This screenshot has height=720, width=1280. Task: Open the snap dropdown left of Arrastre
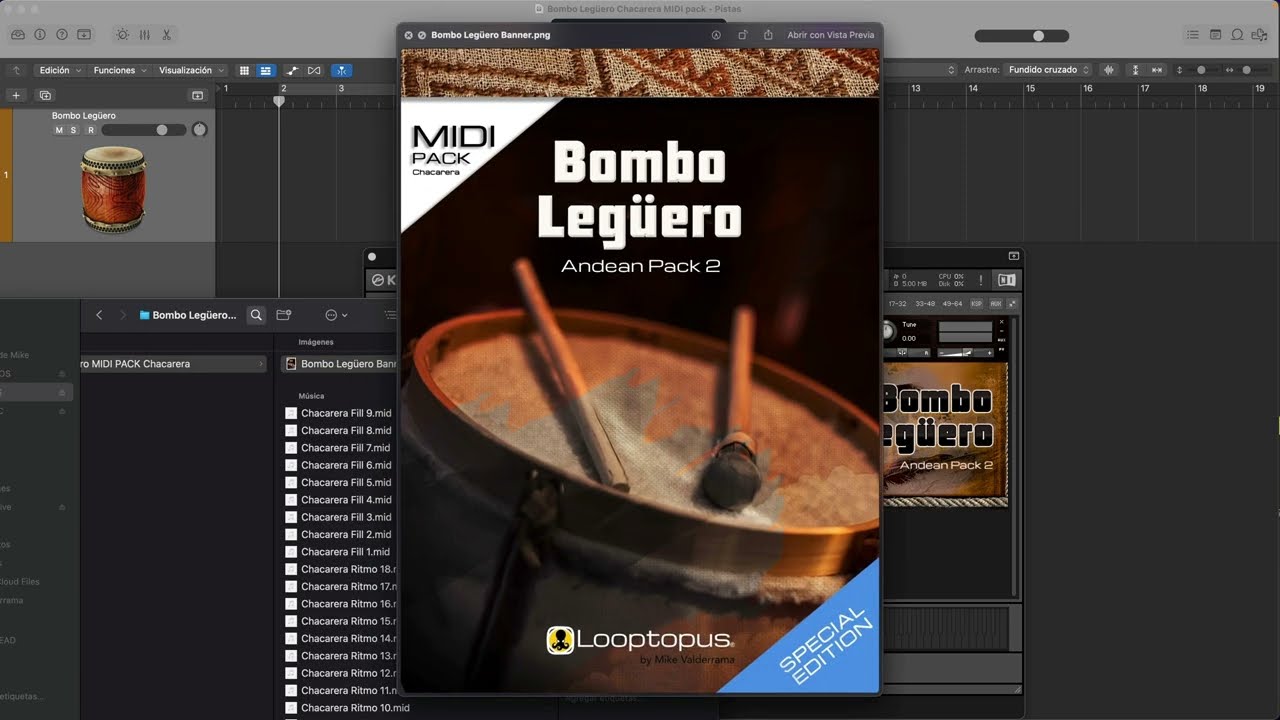951,70
